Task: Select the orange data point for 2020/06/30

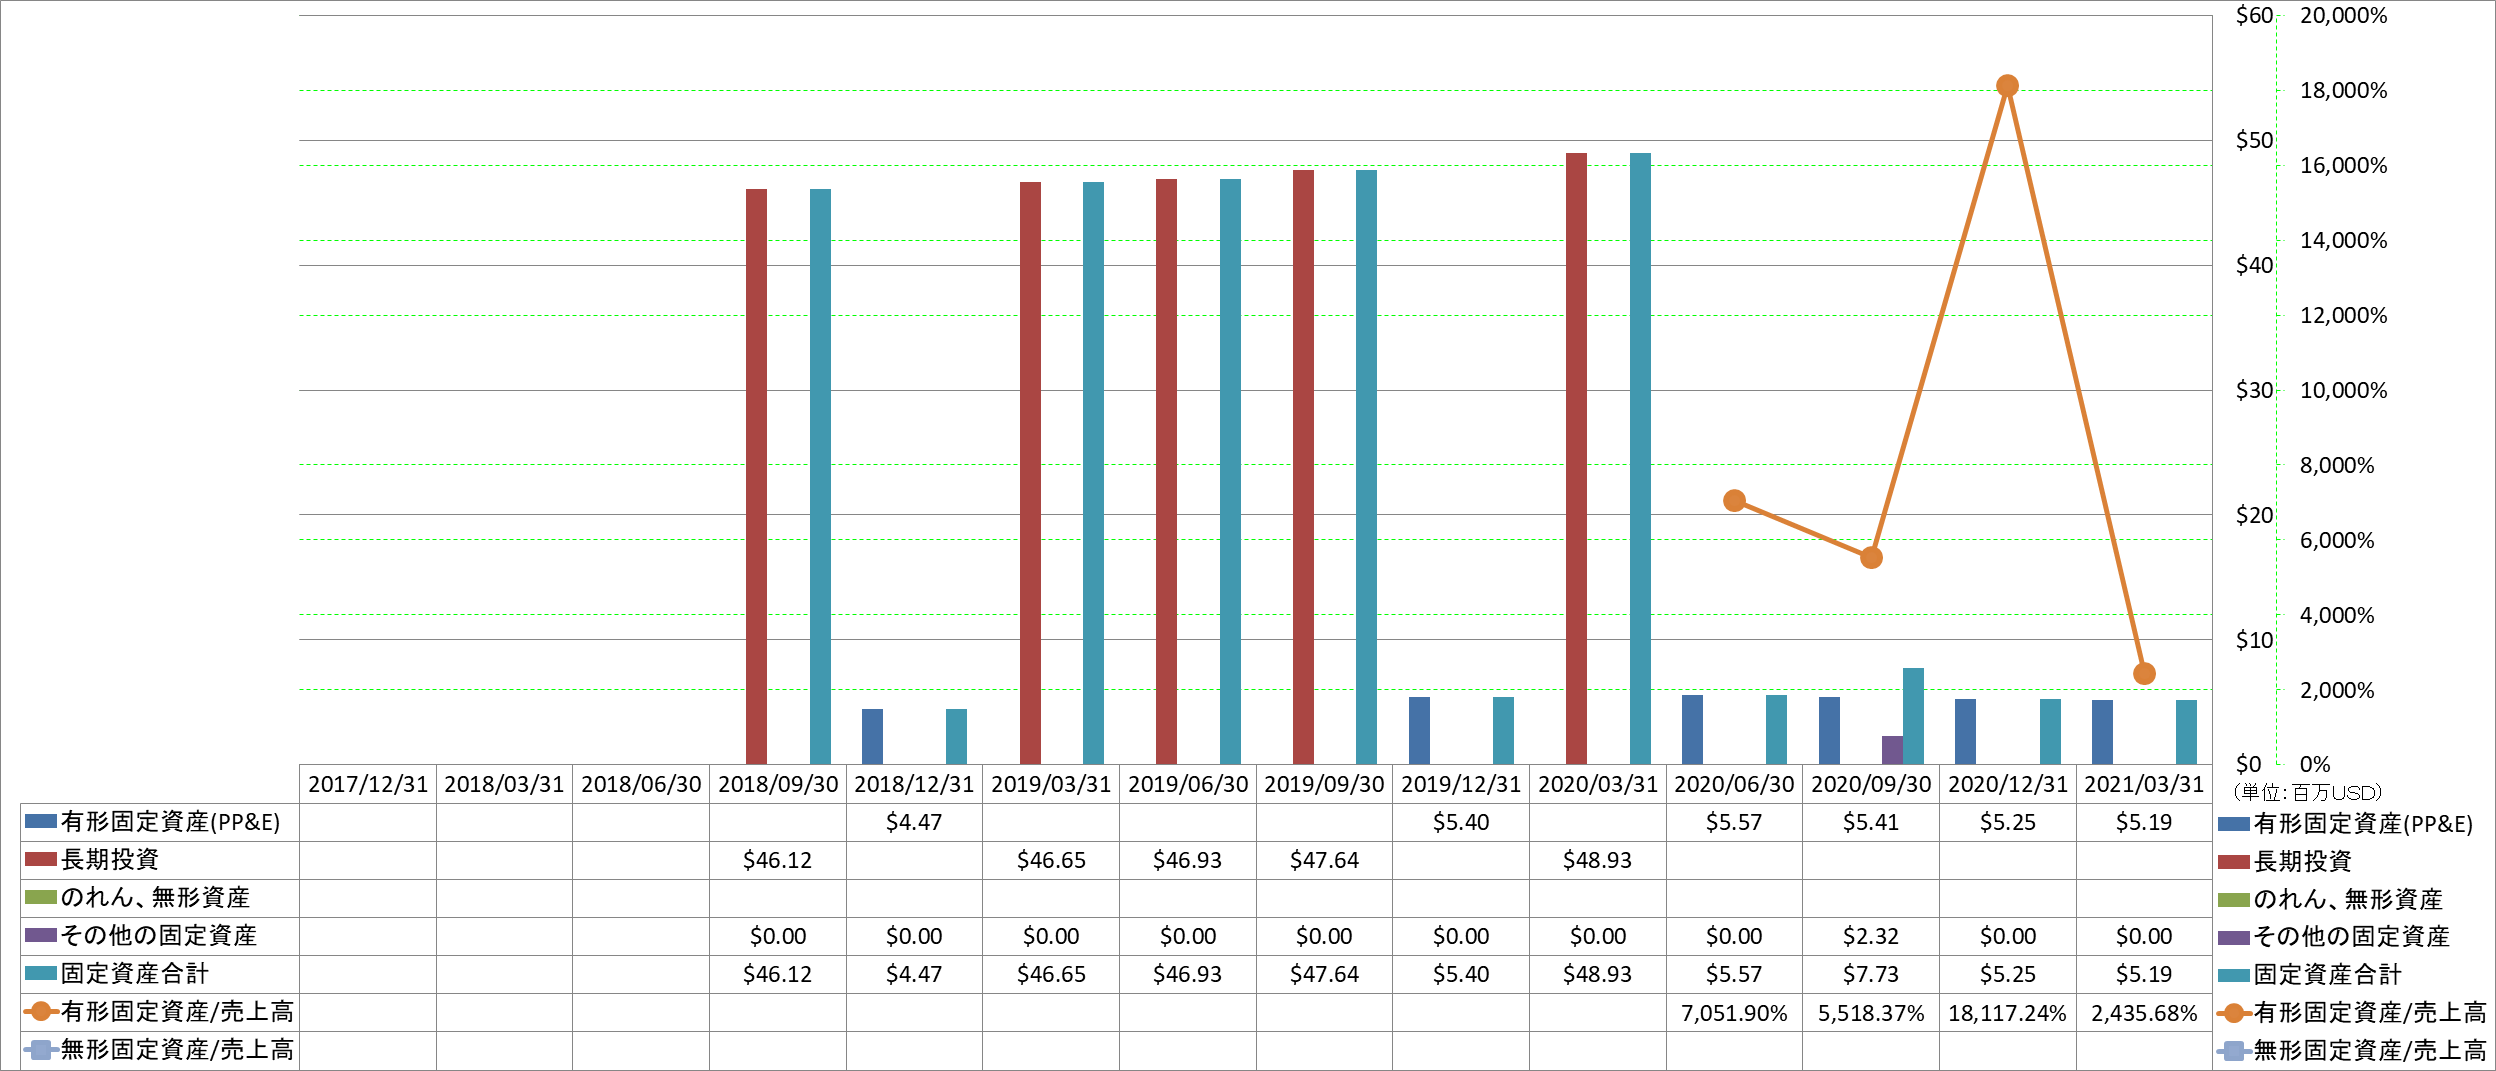Action: [x=1735, y=500]
